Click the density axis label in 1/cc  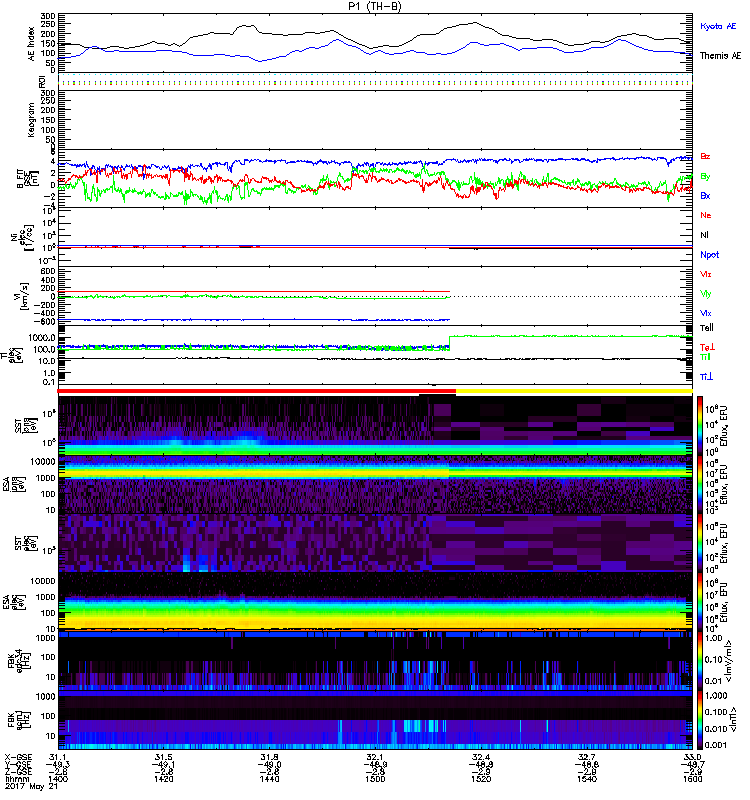21,237
